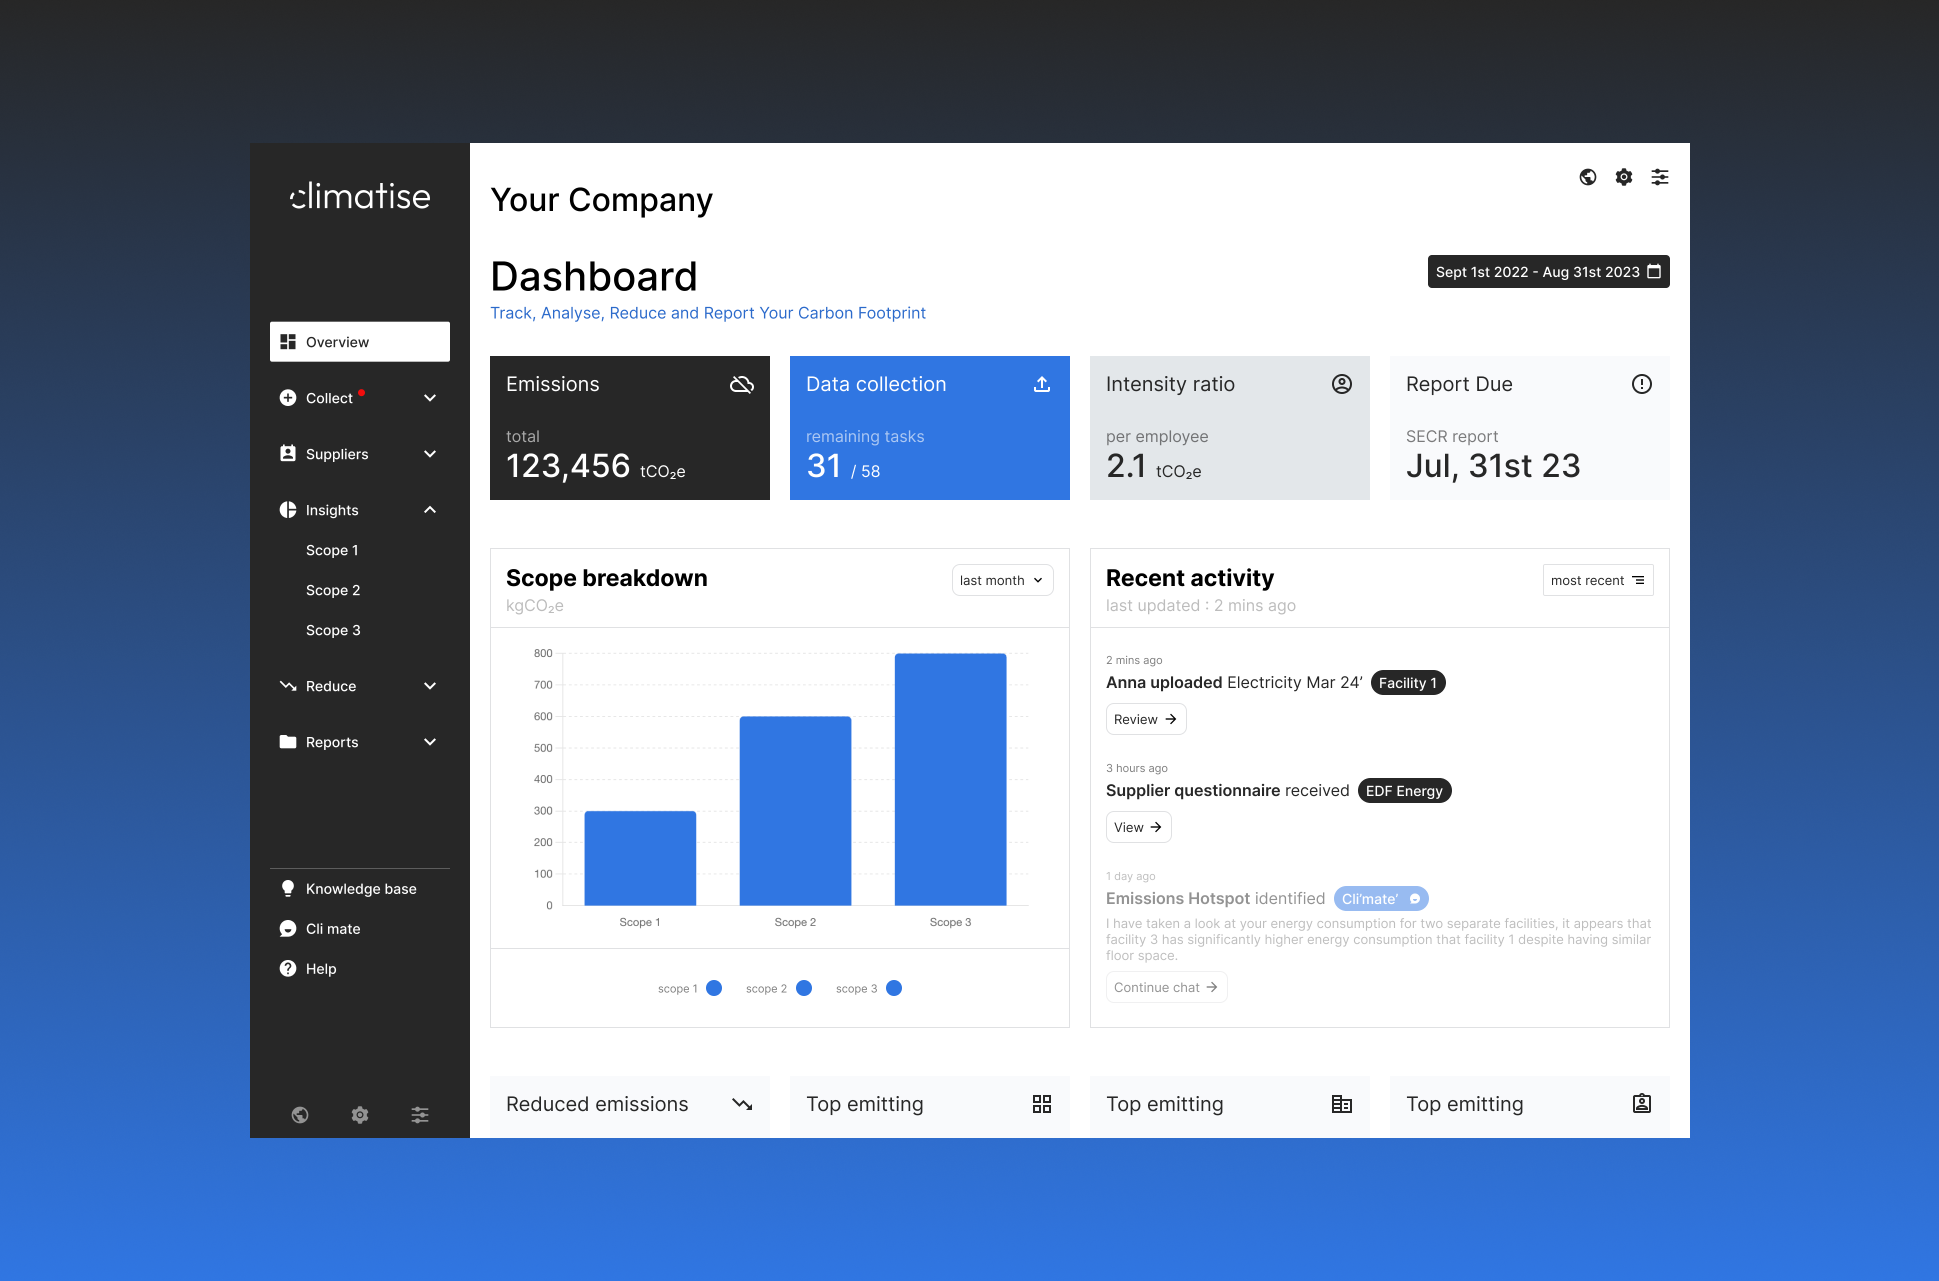Open settings gear in top right header
The image size is (1939, 1281).
1623,177
